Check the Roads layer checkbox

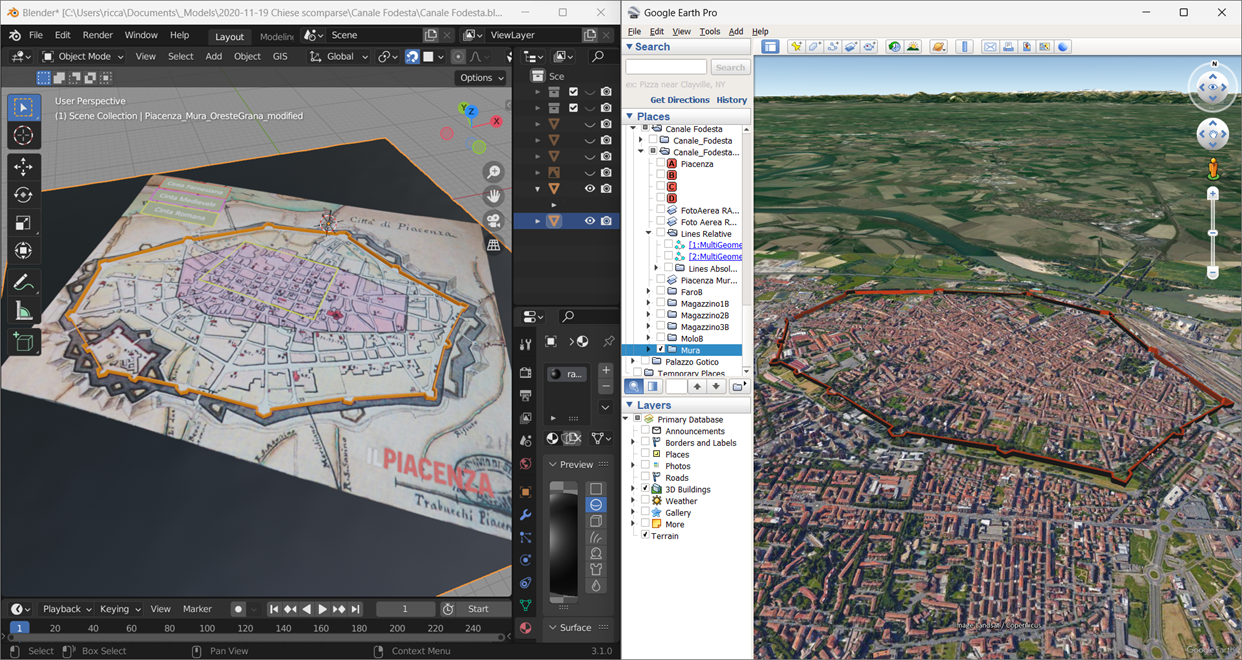(645, 478)
